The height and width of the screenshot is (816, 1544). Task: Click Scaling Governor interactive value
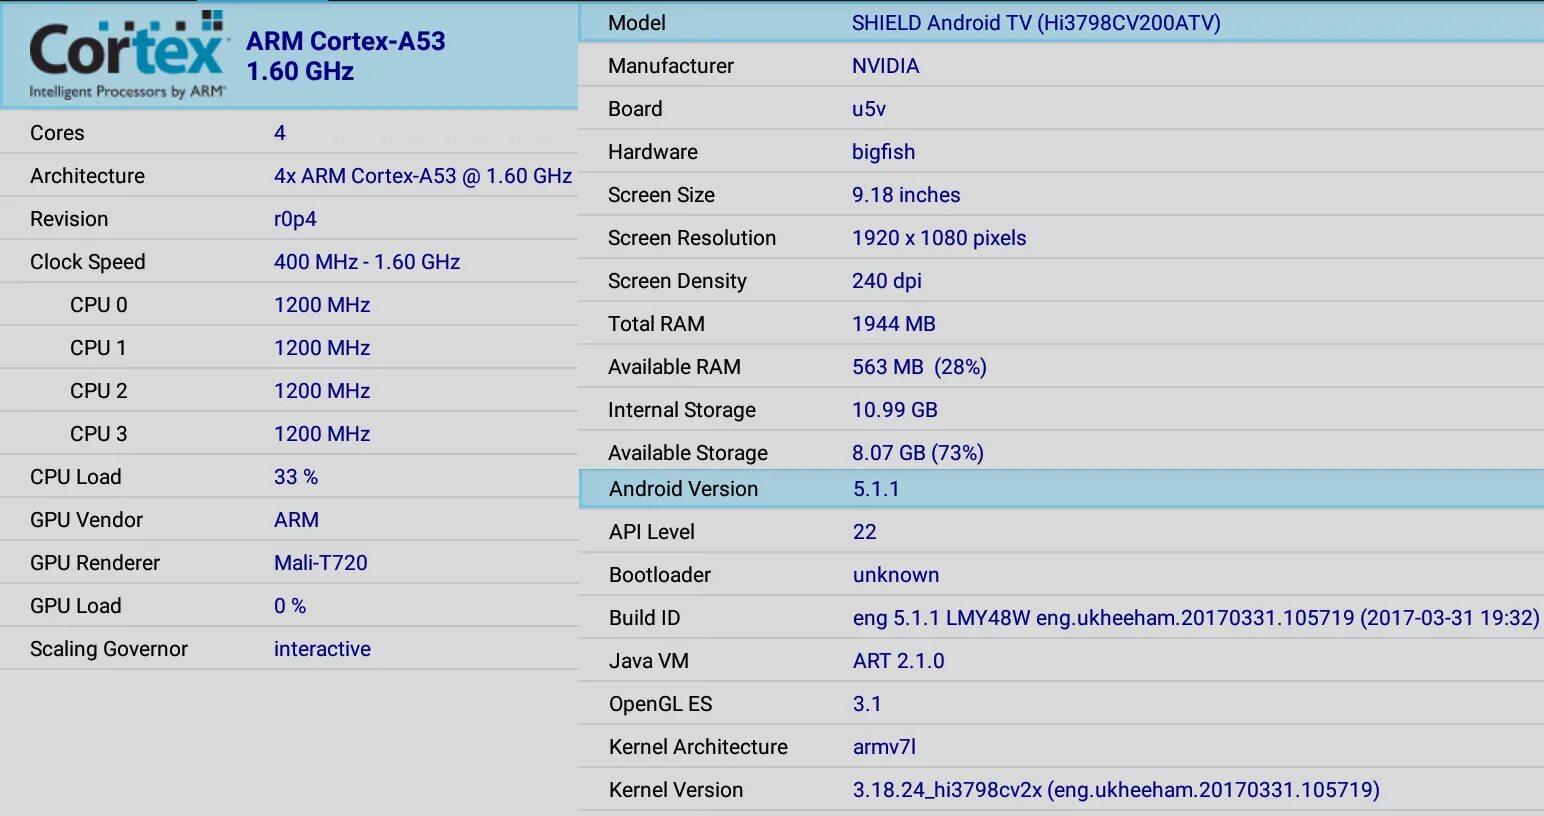(x=322, y=649)
